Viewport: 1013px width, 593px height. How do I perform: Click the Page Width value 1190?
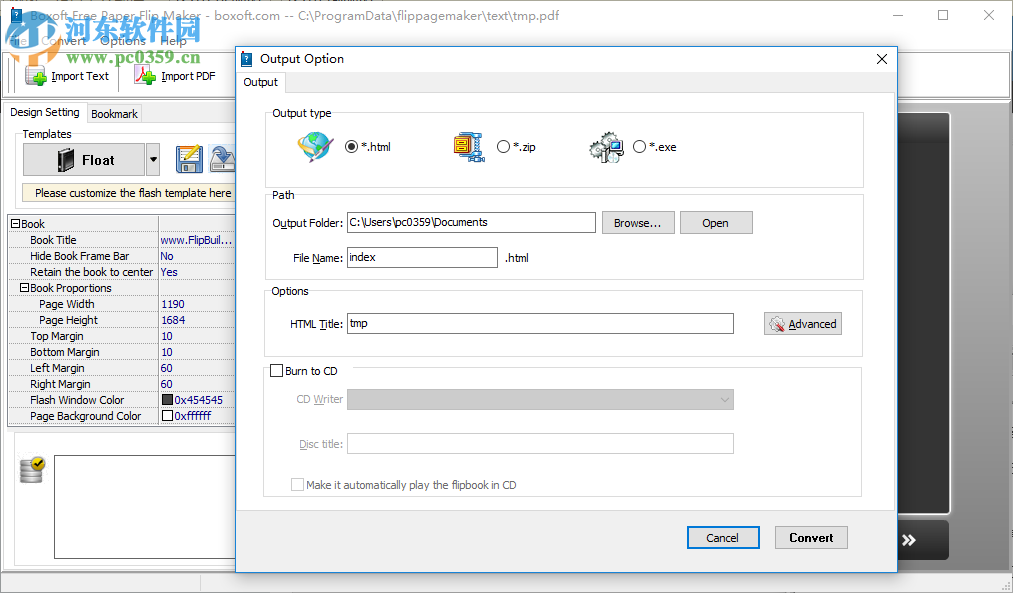coord(172,304)
